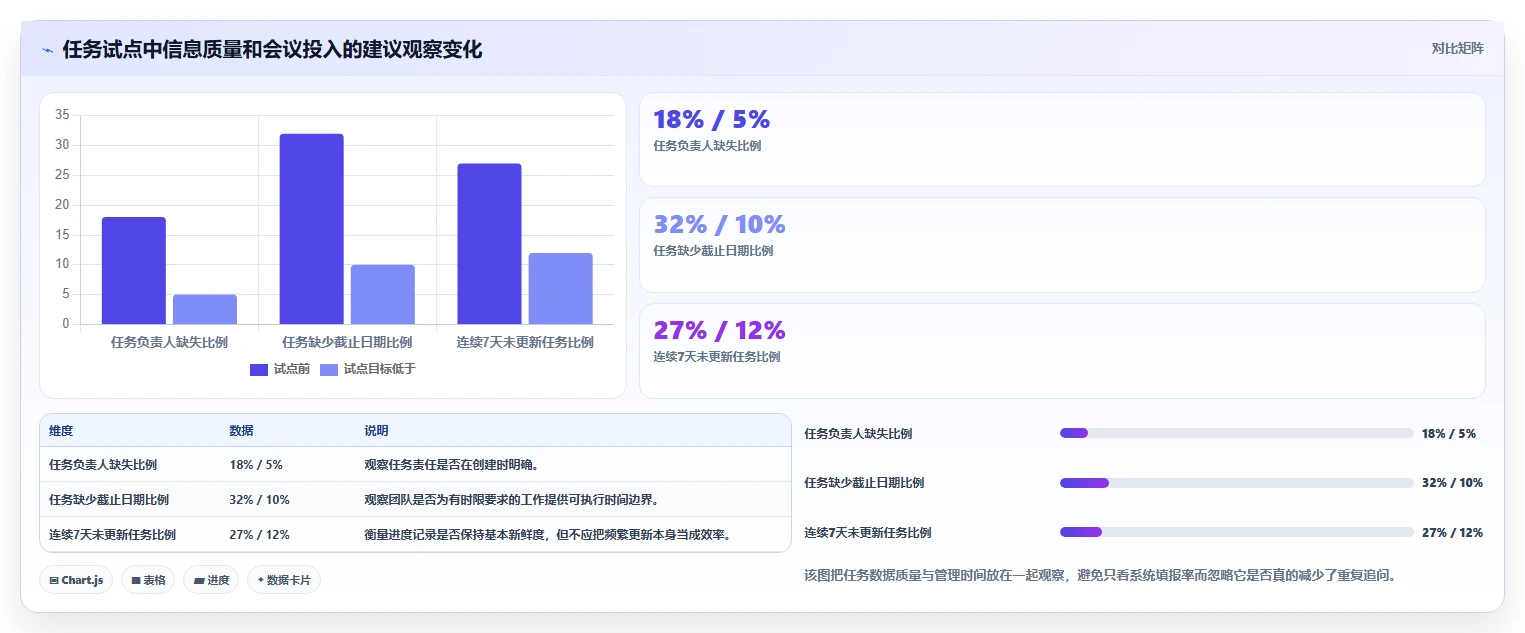Click the header icon beside the dashboard title
This screenshot has width=1525, height=633.
pos(47,50)
